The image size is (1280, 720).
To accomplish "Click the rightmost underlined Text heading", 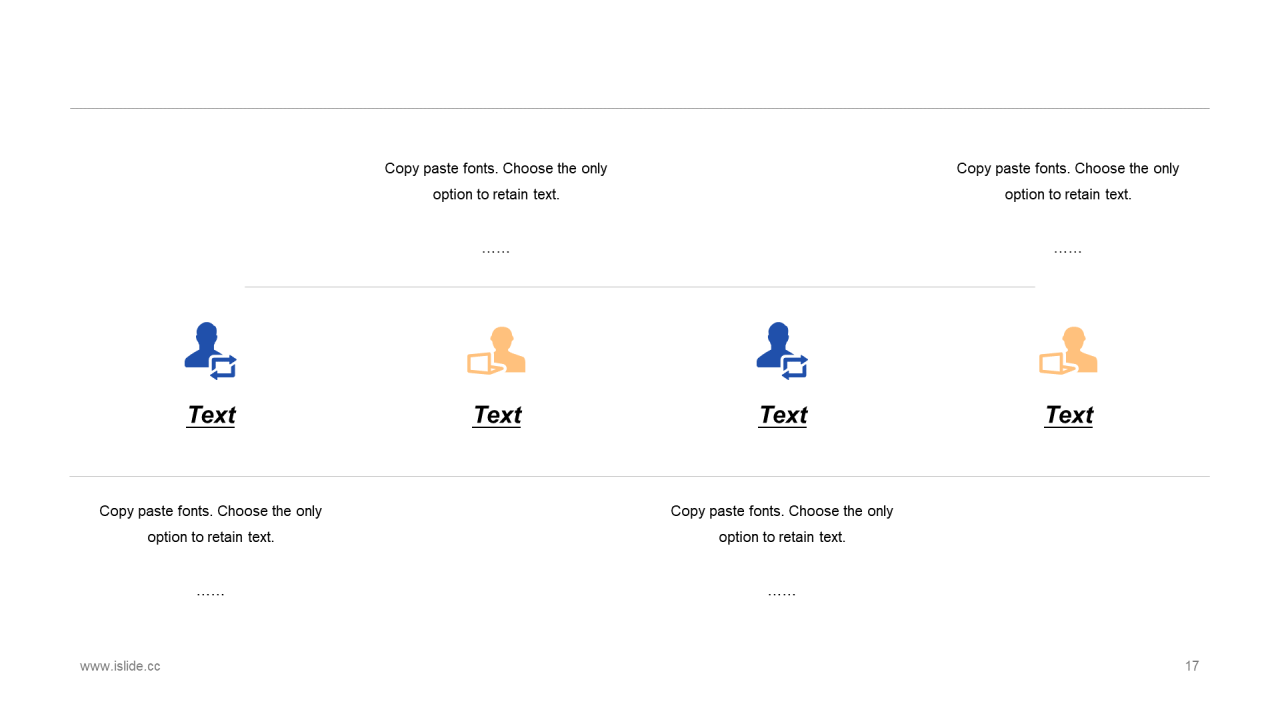I will click(1069, 415).
